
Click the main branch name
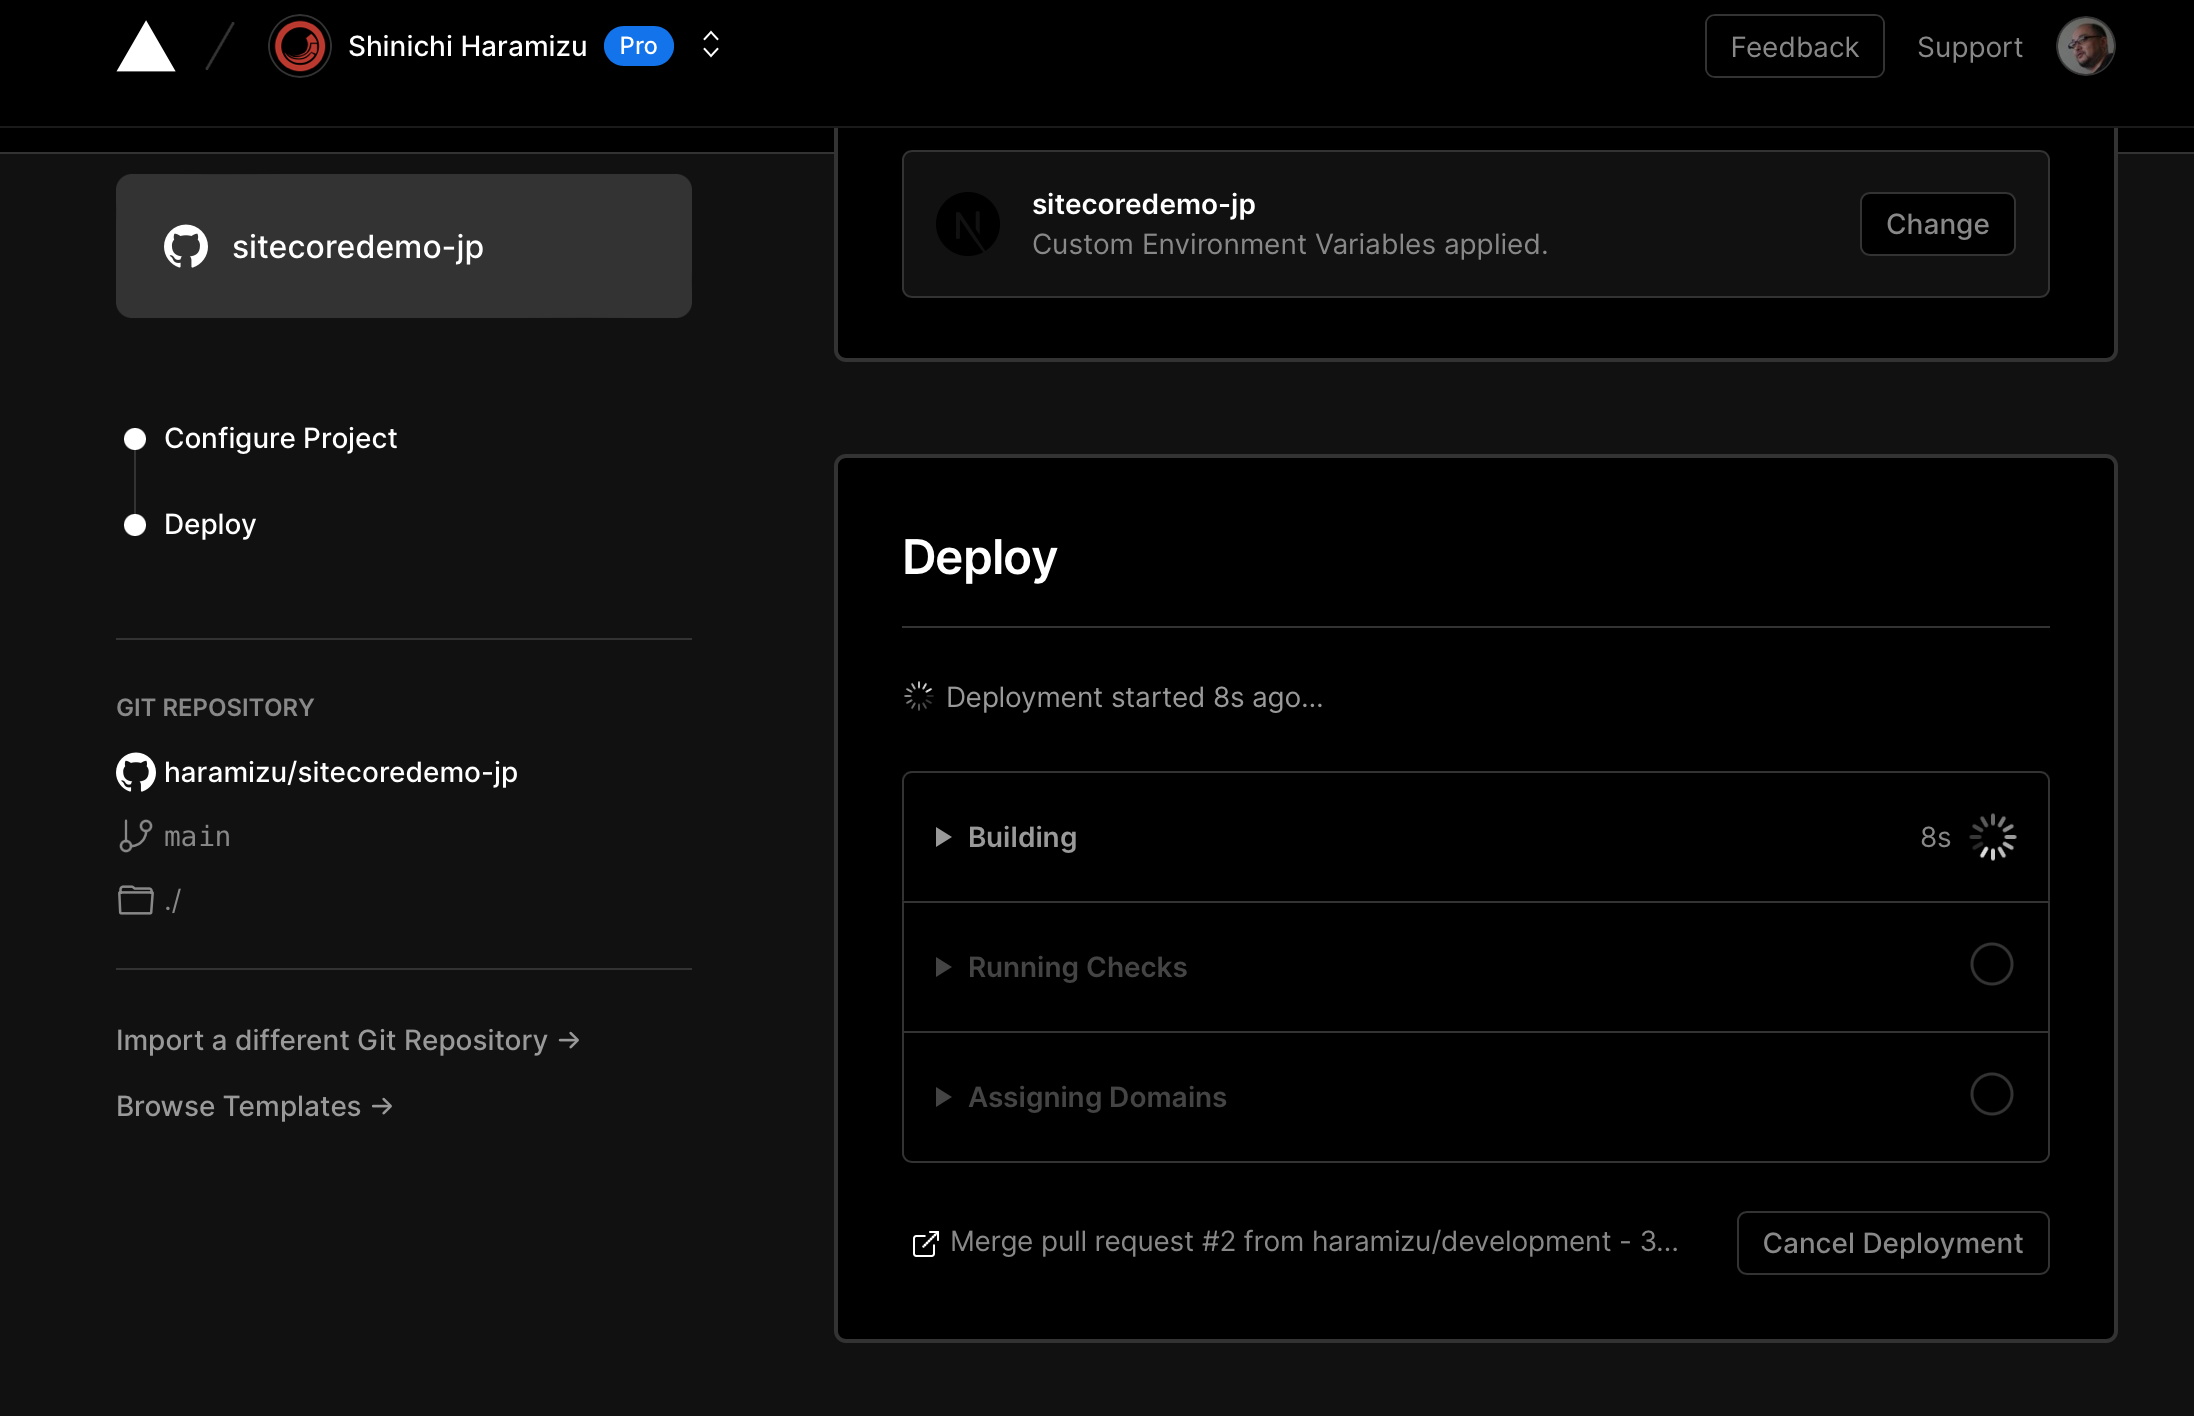coord(197,836)
